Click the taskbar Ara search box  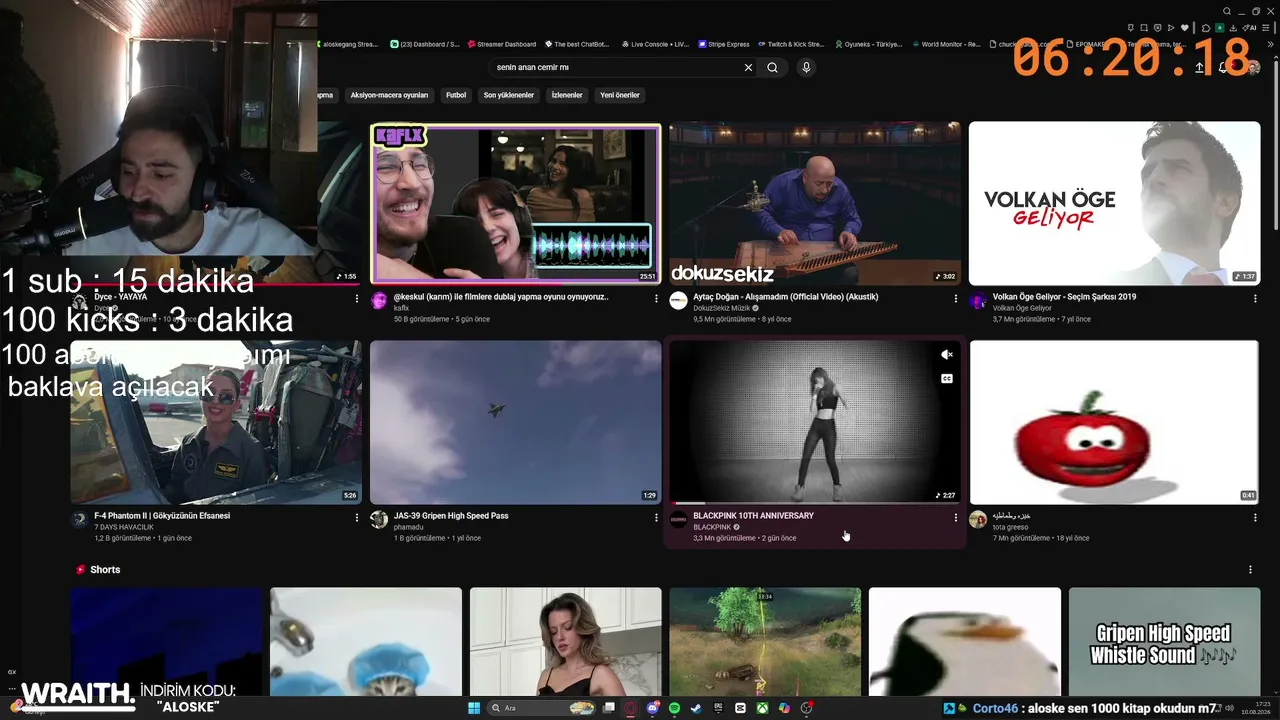click(540, 708)
